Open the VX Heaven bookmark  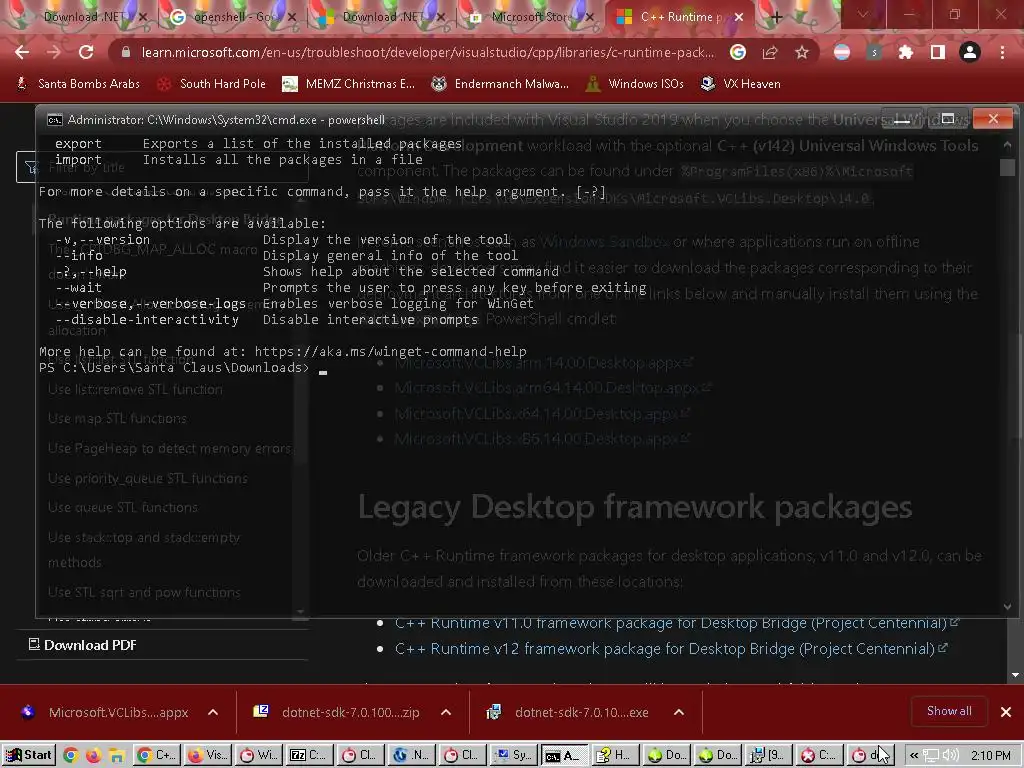click(x=741, y=84)
